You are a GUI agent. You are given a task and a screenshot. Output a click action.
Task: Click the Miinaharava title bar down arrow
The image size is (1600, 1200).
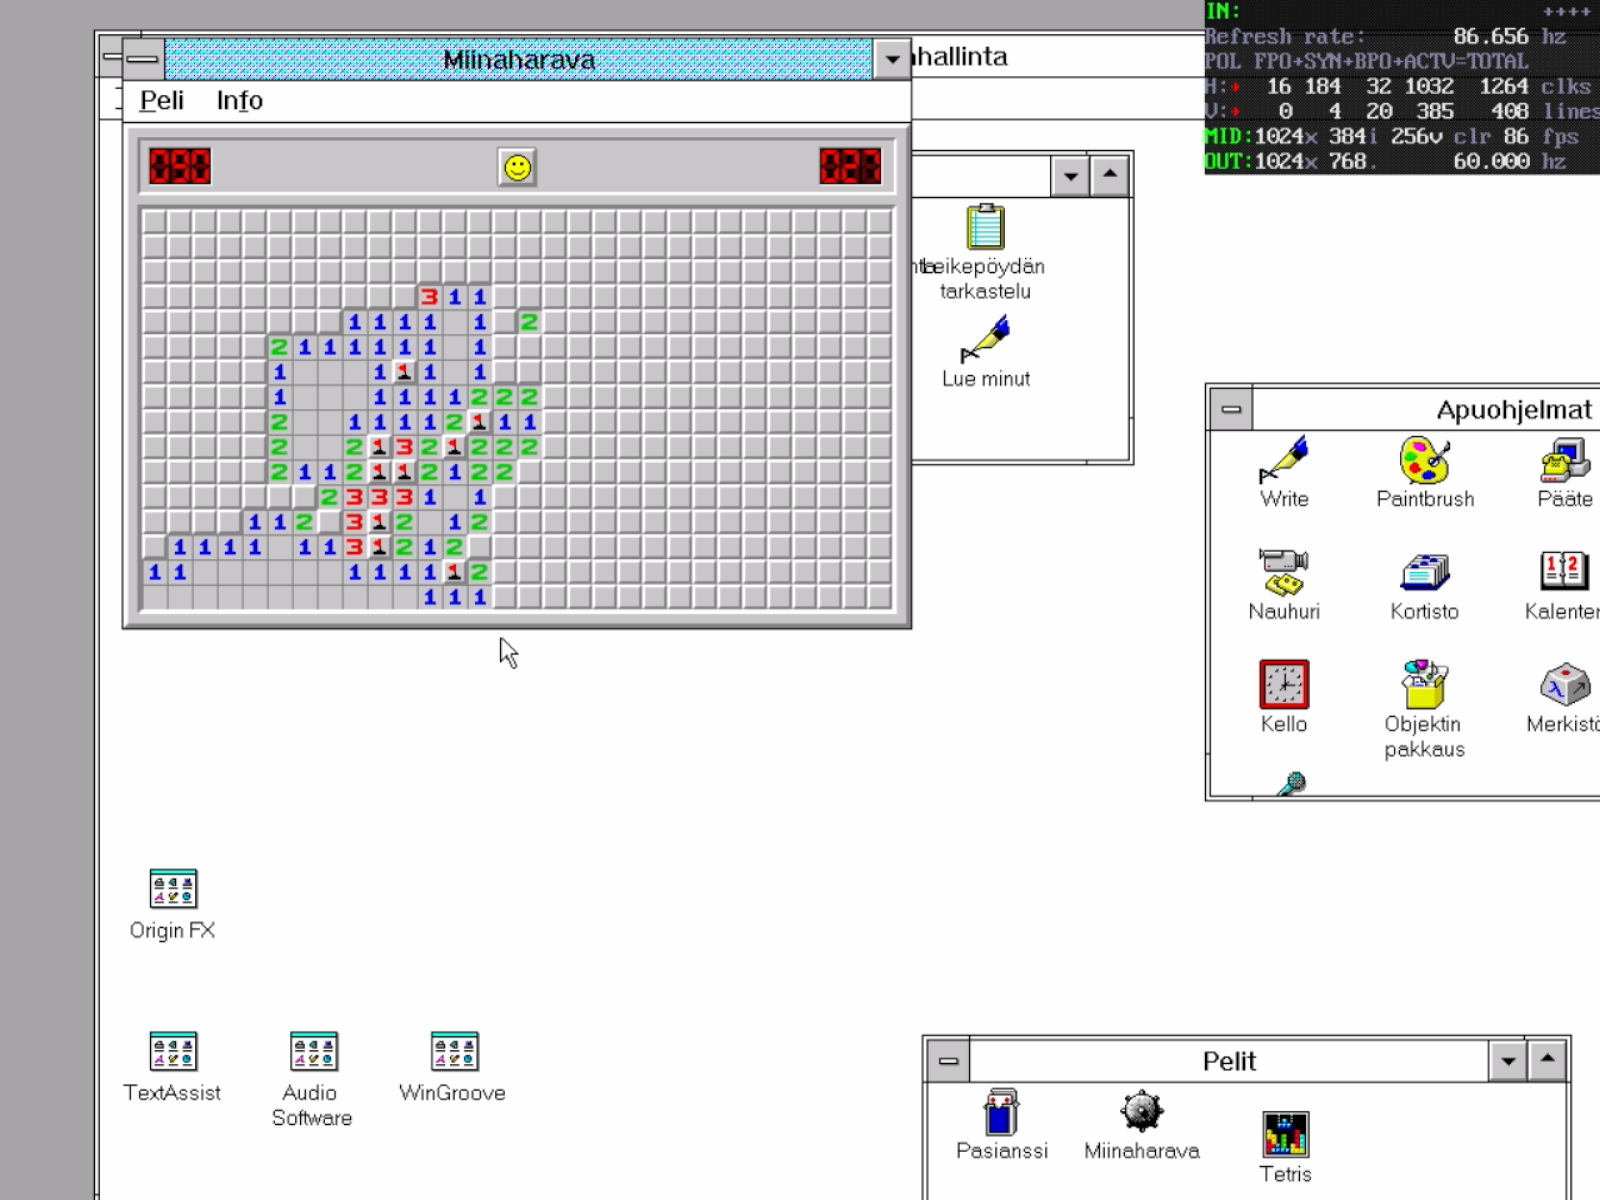click(892, 60)
